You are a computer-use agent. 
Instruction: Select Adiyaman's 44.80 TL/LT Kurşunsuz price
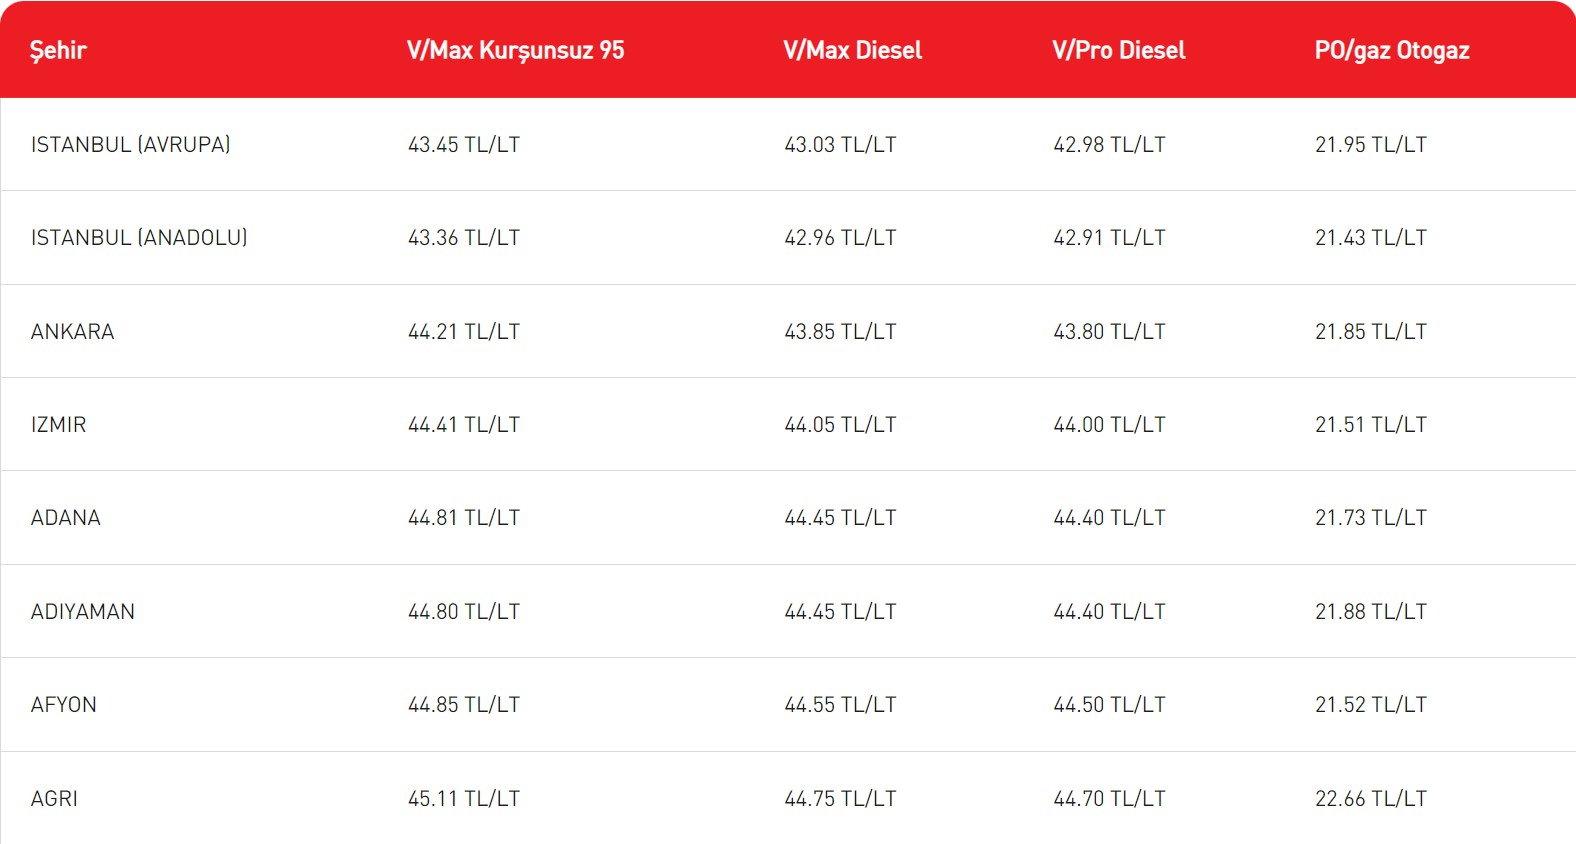point(464,611)
